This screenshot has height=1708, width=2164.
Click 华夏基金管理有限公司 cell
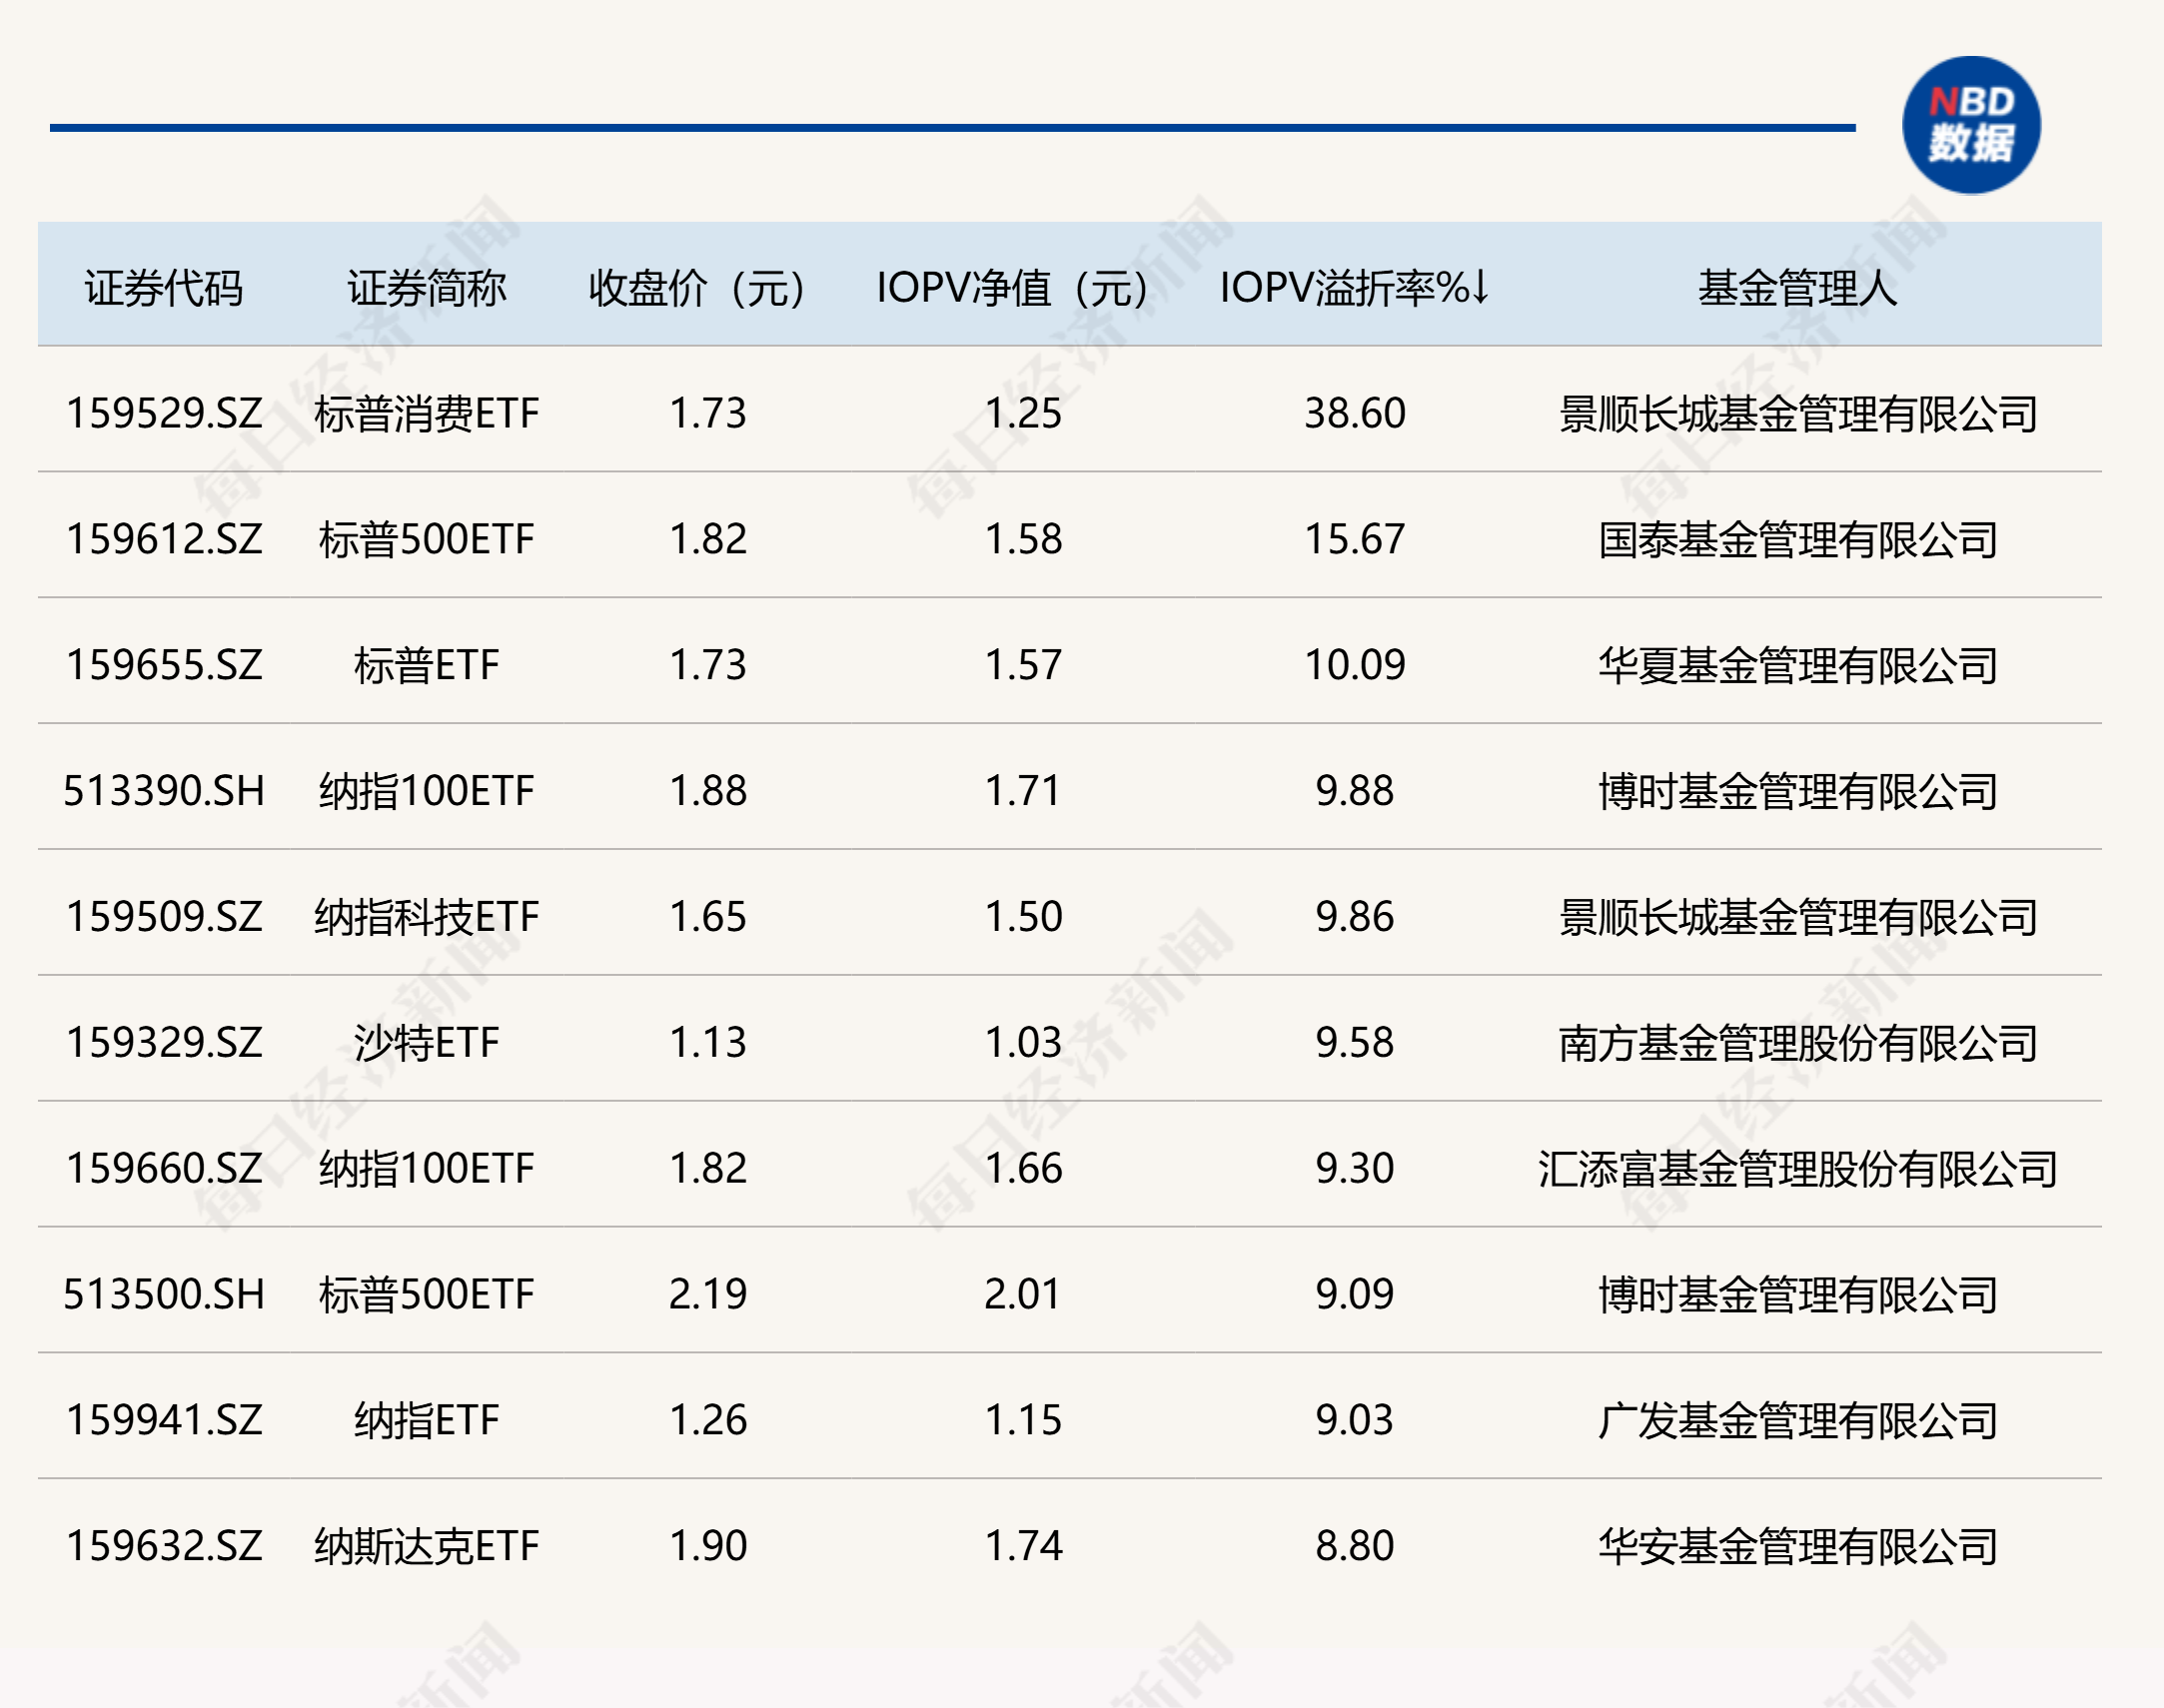pos(1798,666)
